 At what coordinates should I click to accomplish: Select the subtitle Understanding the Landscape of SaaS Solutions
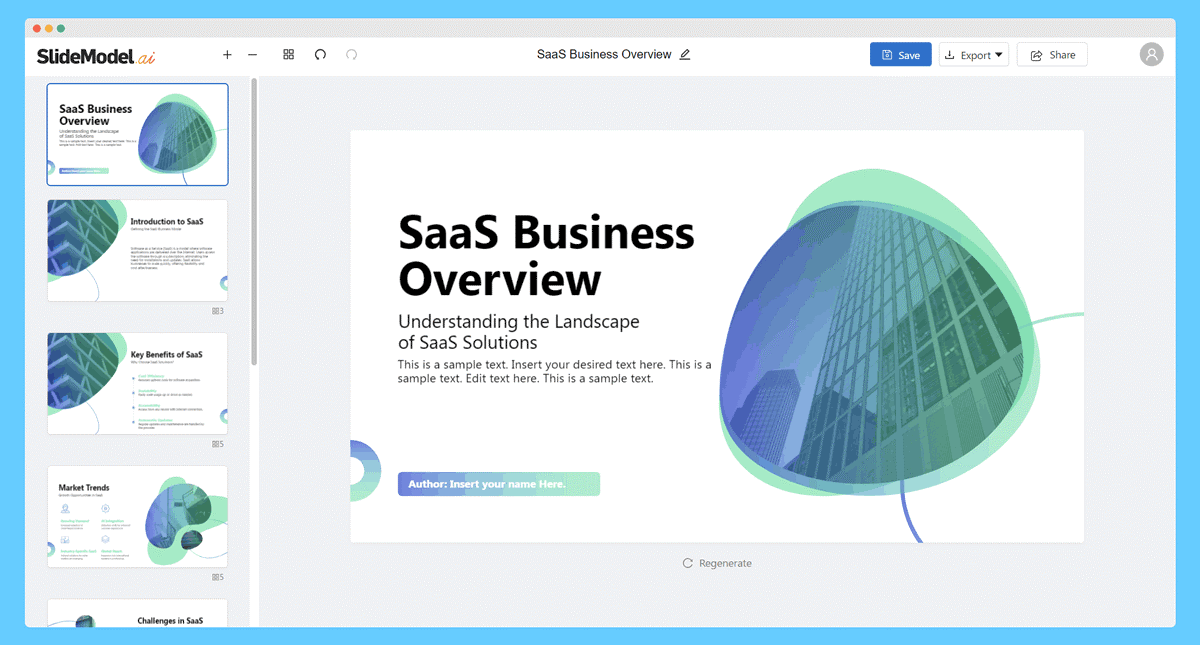tap(518, 332)
